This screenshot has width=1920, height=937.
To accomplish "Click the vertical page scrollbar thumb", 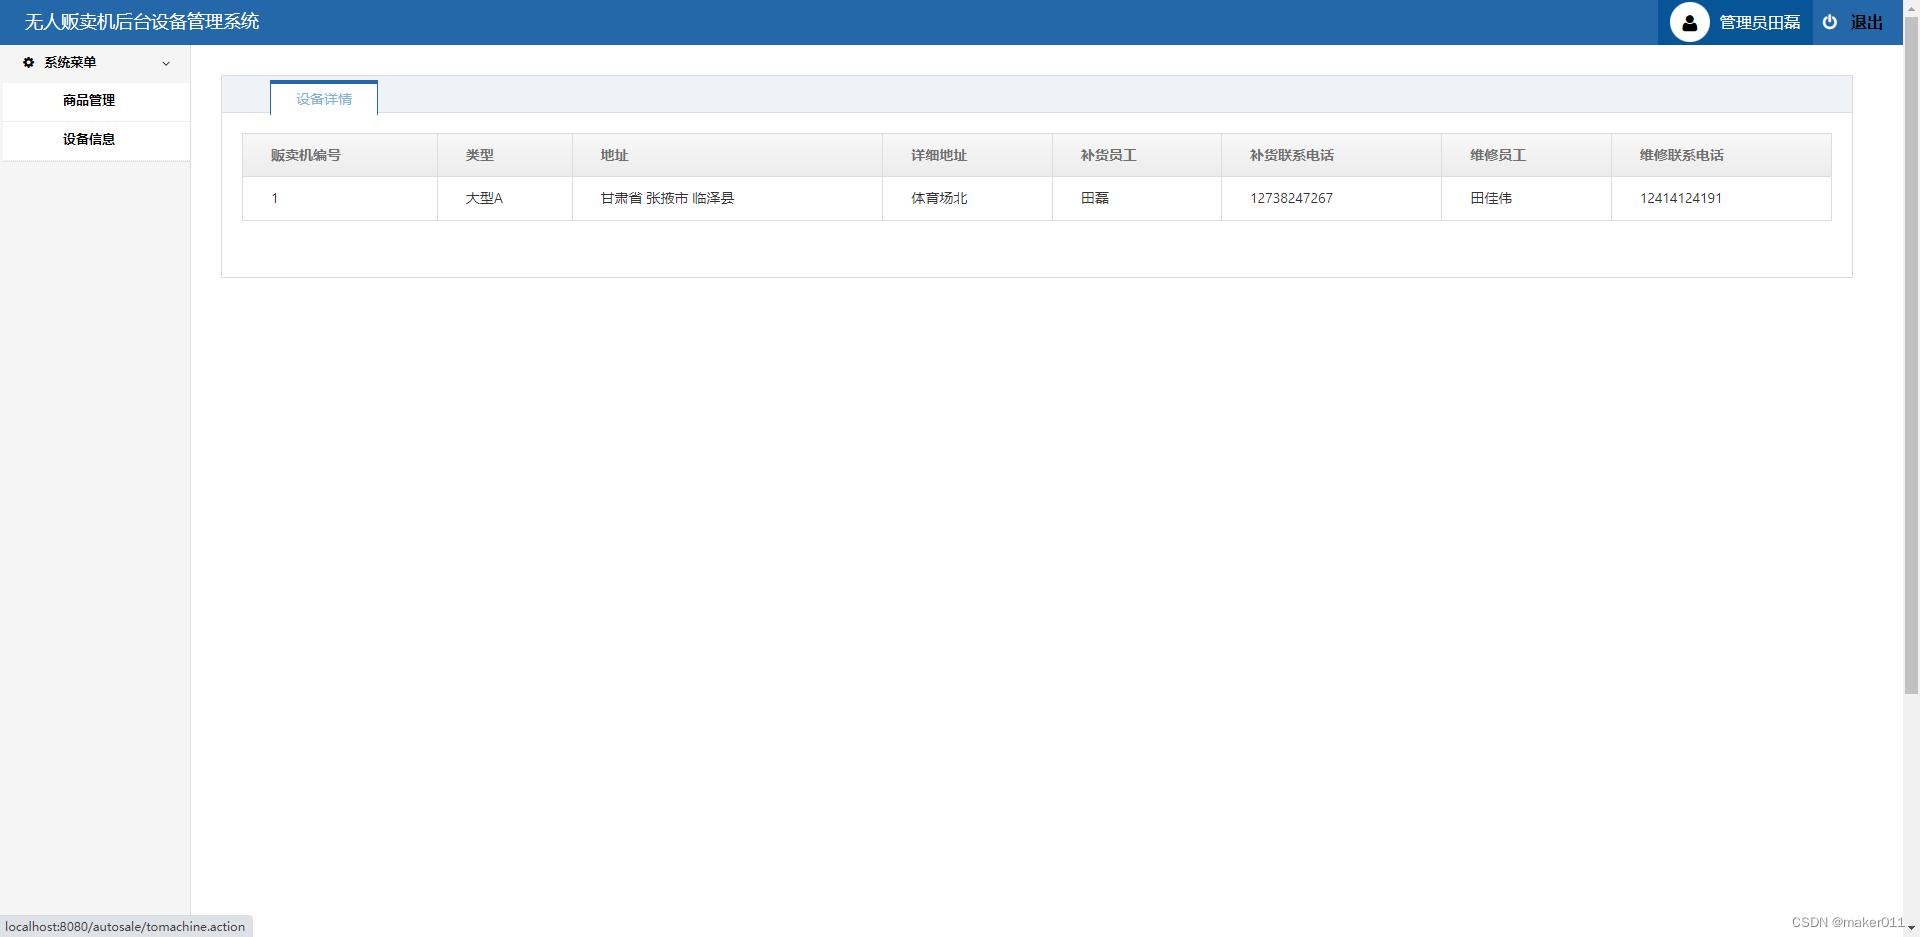I will coord(1911,355).
